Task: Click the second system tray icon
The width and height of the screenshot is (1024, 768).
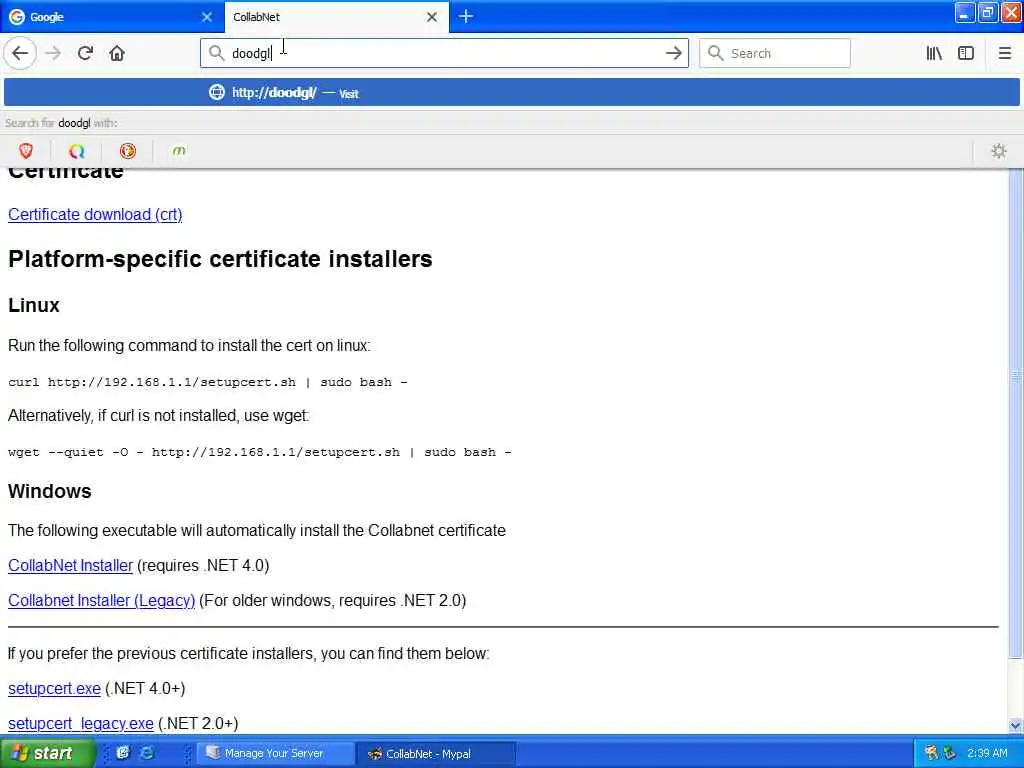Action: [950, 753]
